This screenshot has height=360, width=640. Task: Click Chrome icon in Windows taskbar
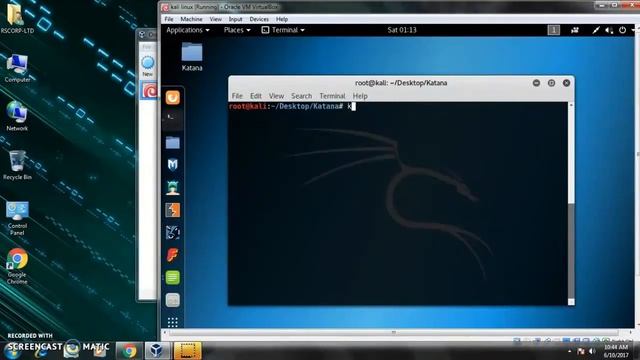(x=129, y=351)
